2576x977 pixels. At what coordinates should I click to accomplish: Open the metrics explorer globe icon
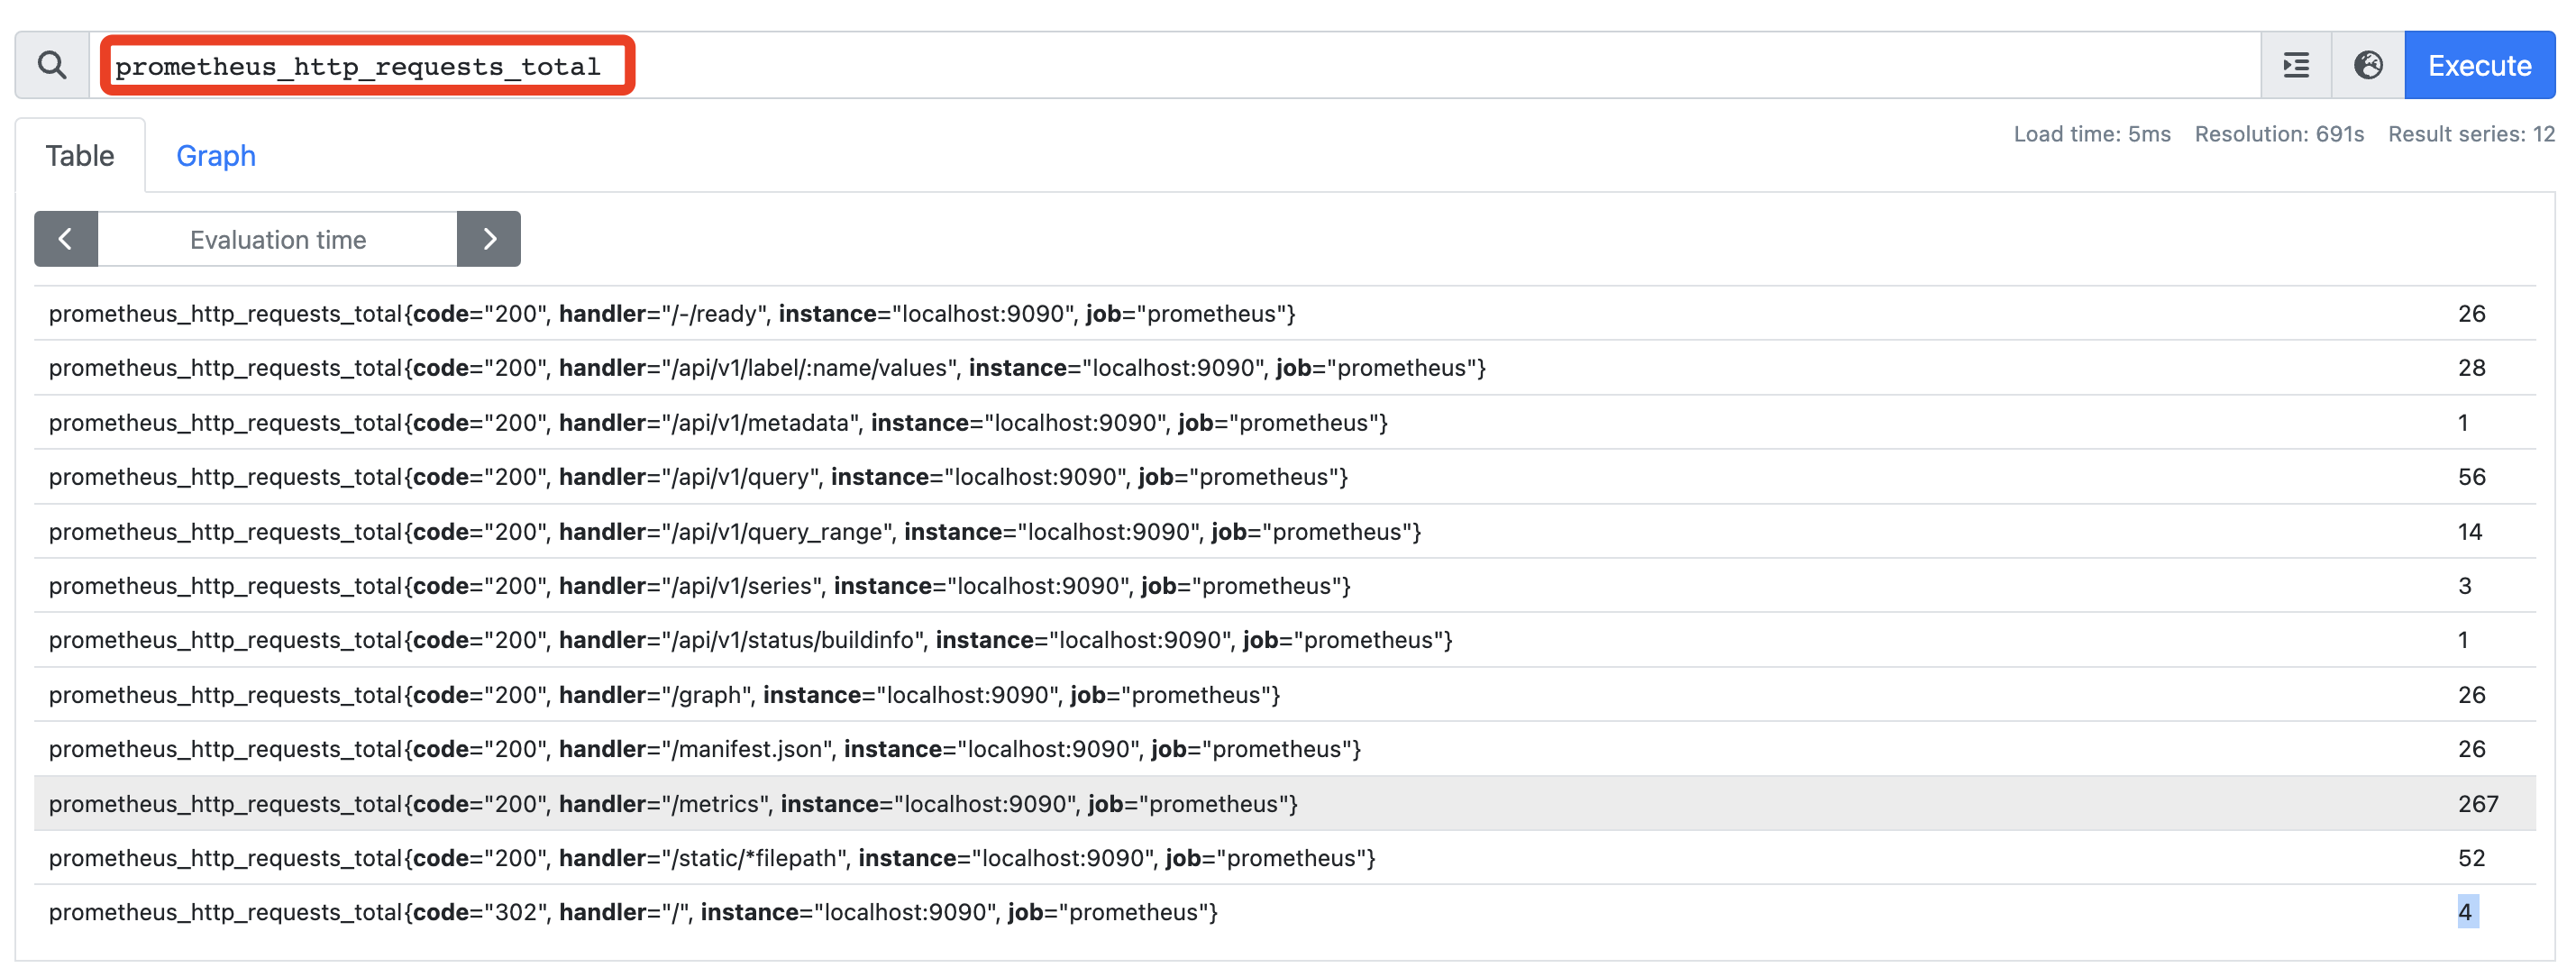2368,65
